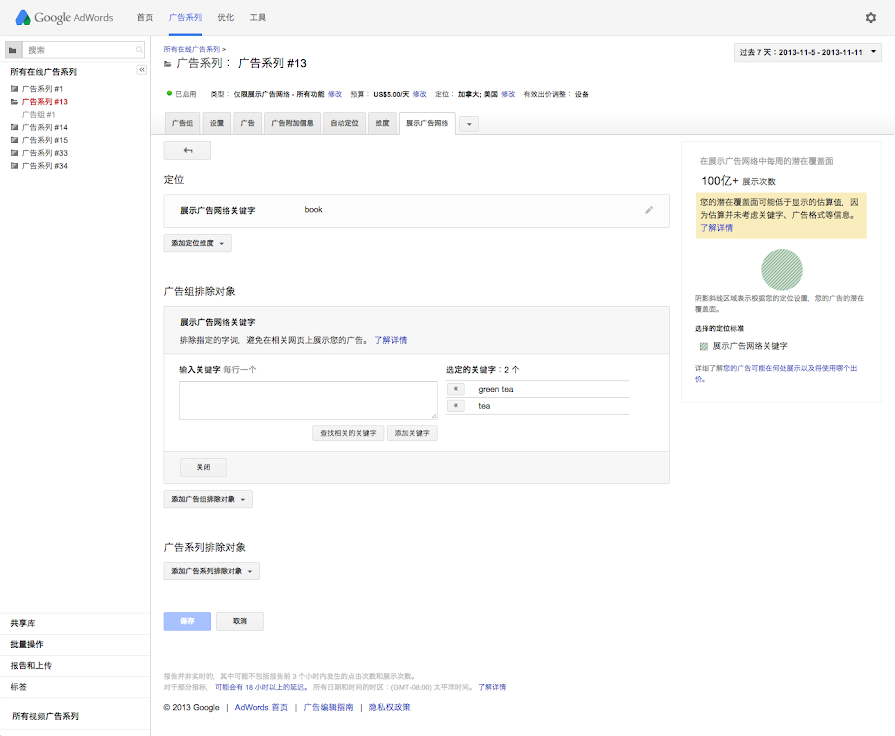Open the 添加广告组排除对象 dropdown
This screenshot has width=895, height=736.
click(x=208, y=499)
